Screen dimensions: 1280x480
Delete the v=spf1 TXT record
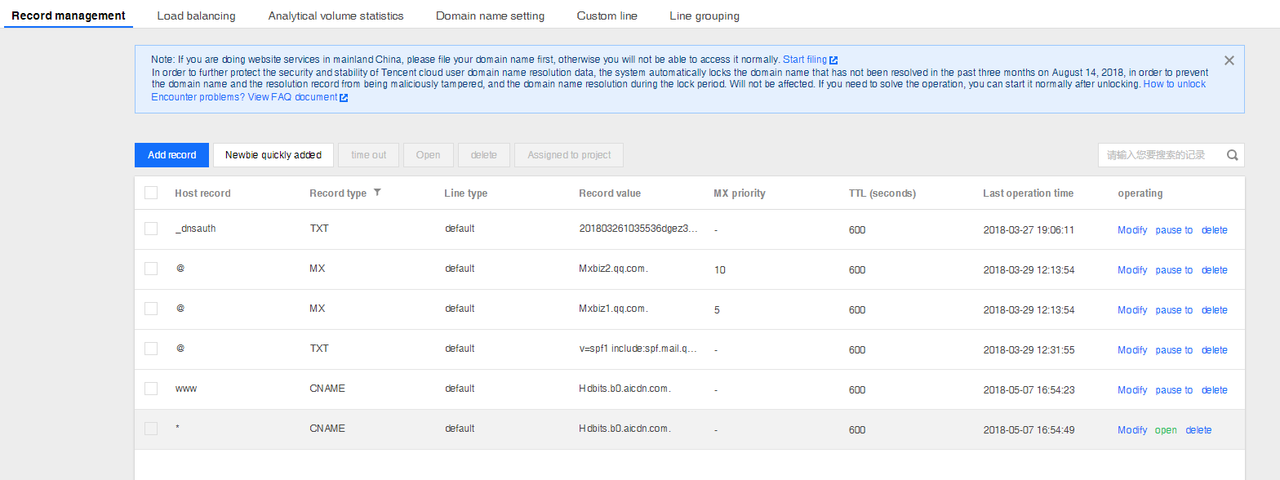click(1214, 350)
